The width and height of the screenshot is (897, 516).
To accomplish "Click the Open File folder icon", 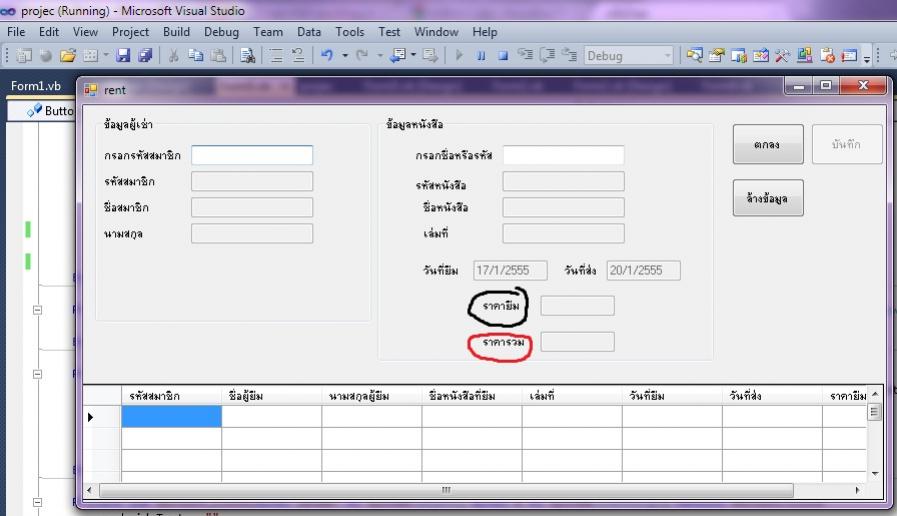I will [68, 55].
